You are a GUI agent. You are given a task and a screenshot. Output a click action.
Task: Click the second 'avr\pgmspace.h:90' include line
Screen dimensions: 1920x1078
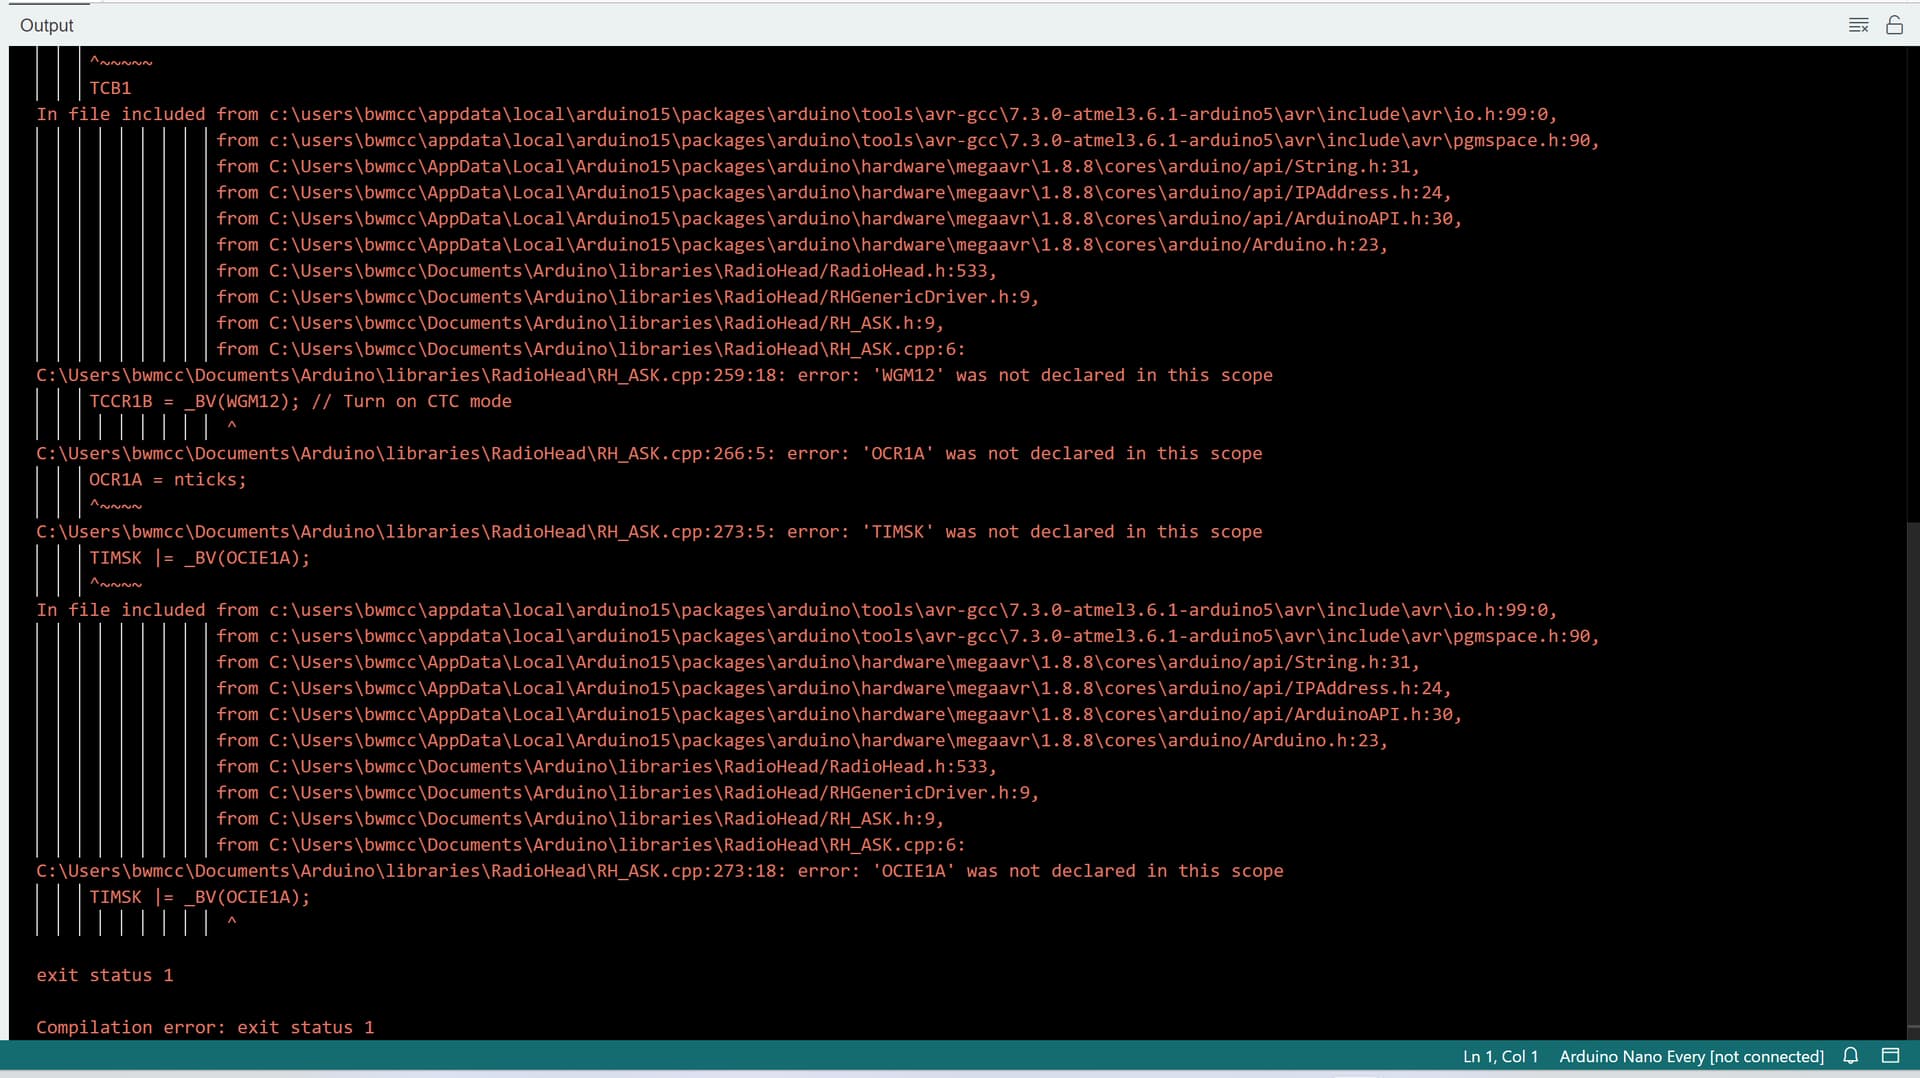click(x=908, y=636)
